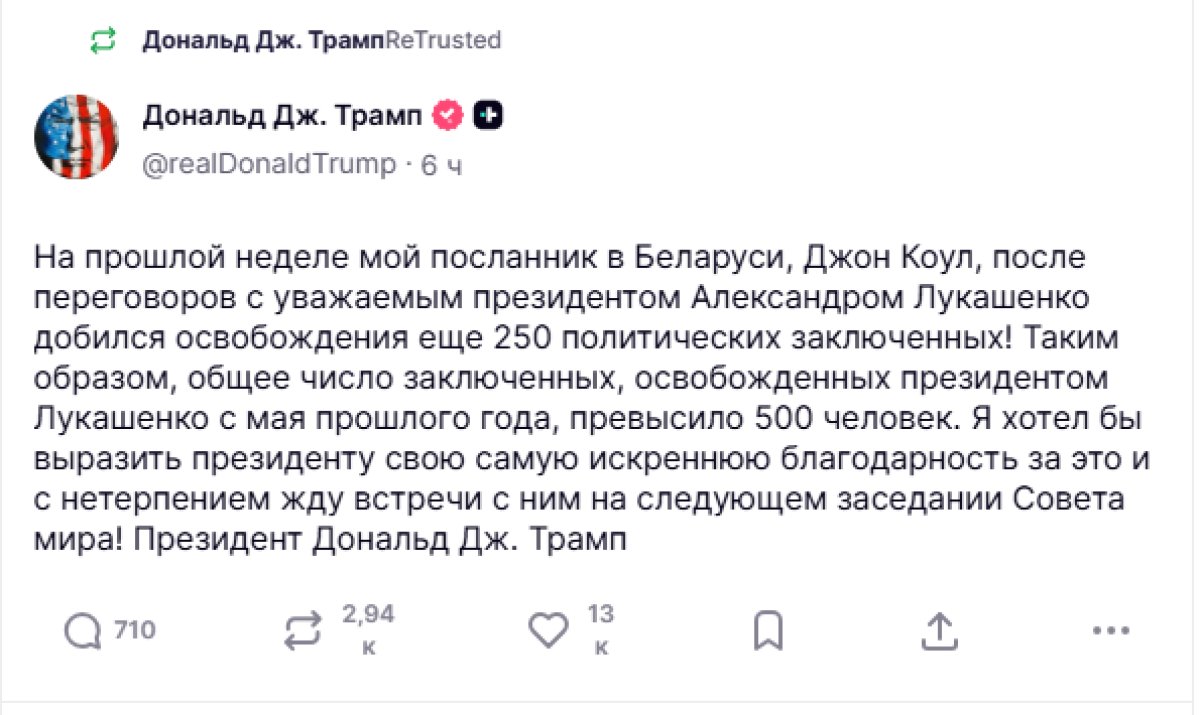Toggle the ReTruth arrows below the post
The height and width of the screenshot is (715, 1200).
coord(303,630)
